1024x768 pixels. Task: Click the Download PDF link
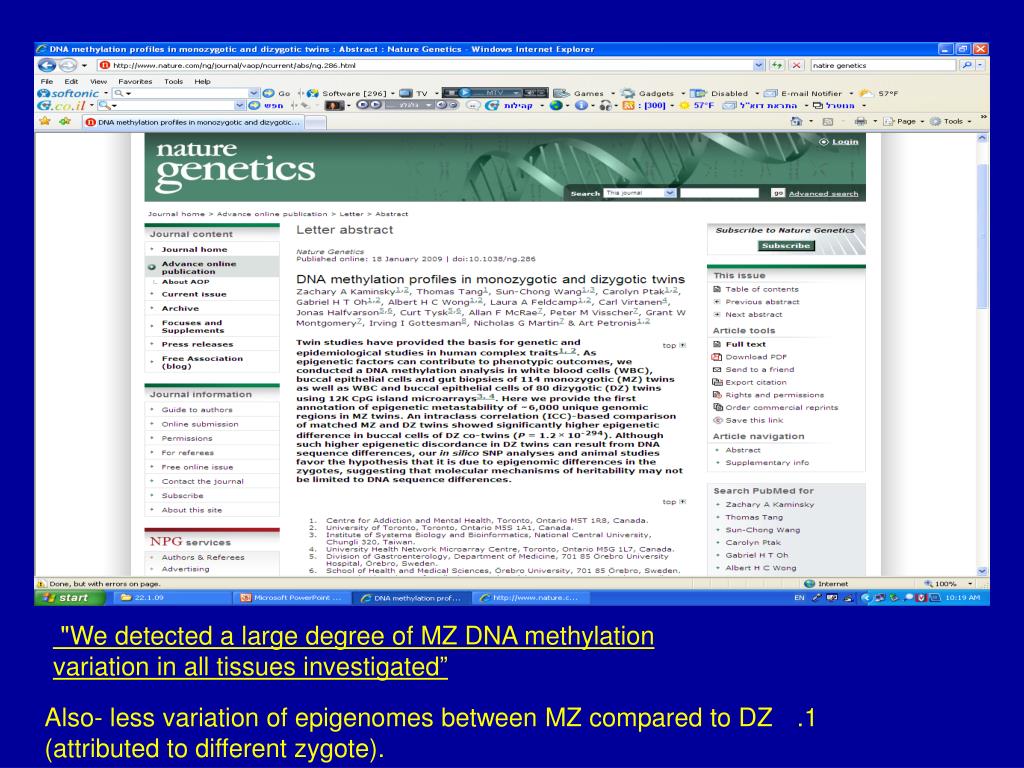pyautogui.click(x=756, y=357)
